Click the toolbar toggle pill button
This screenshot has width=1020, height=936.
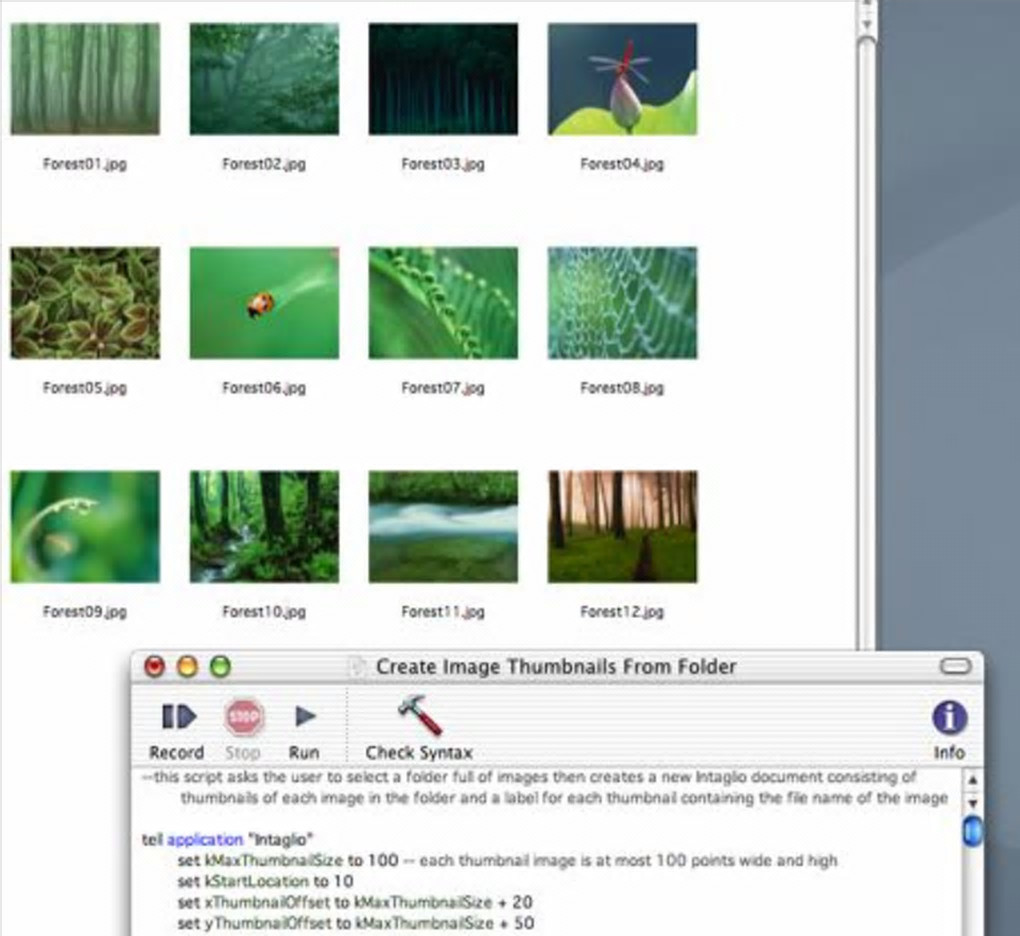[955, 667]
